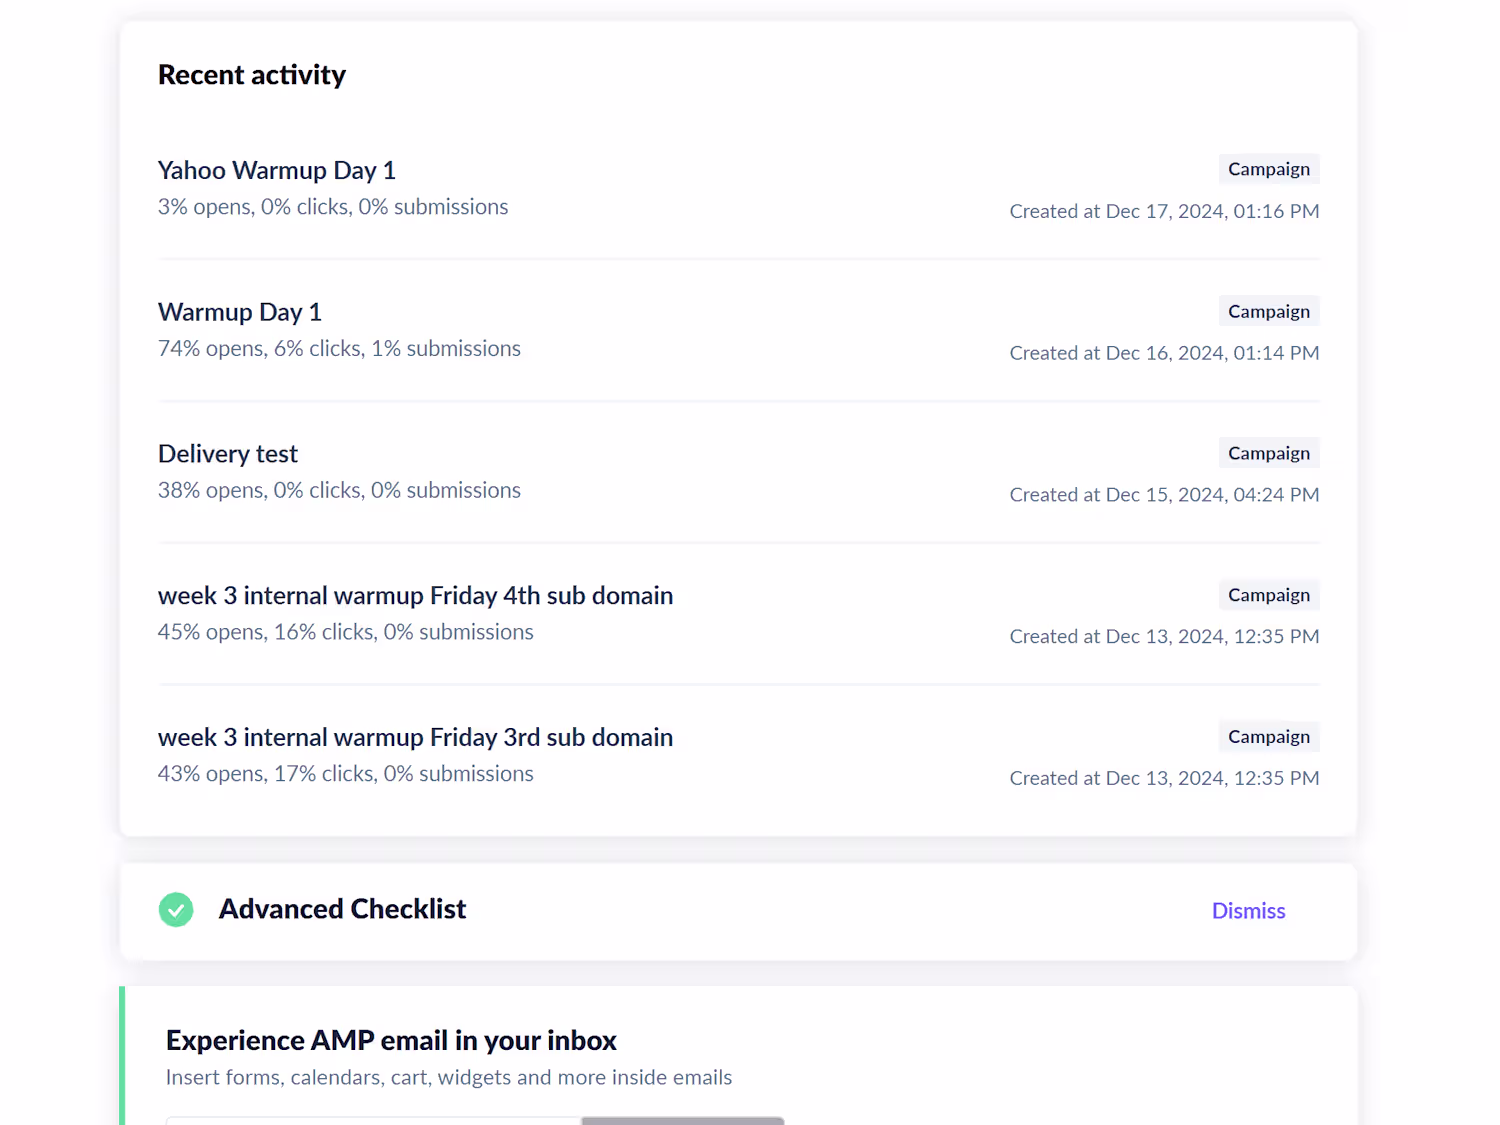Click the green checkmark icon beside Advanced Checklist
This screenshot has width=1500, height=1125.
pyautogui.click(x=176, y=910)
